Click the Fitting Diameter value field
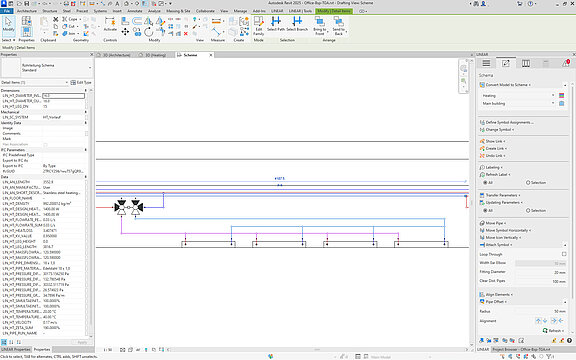576x360 pixels. coord(541,272)
